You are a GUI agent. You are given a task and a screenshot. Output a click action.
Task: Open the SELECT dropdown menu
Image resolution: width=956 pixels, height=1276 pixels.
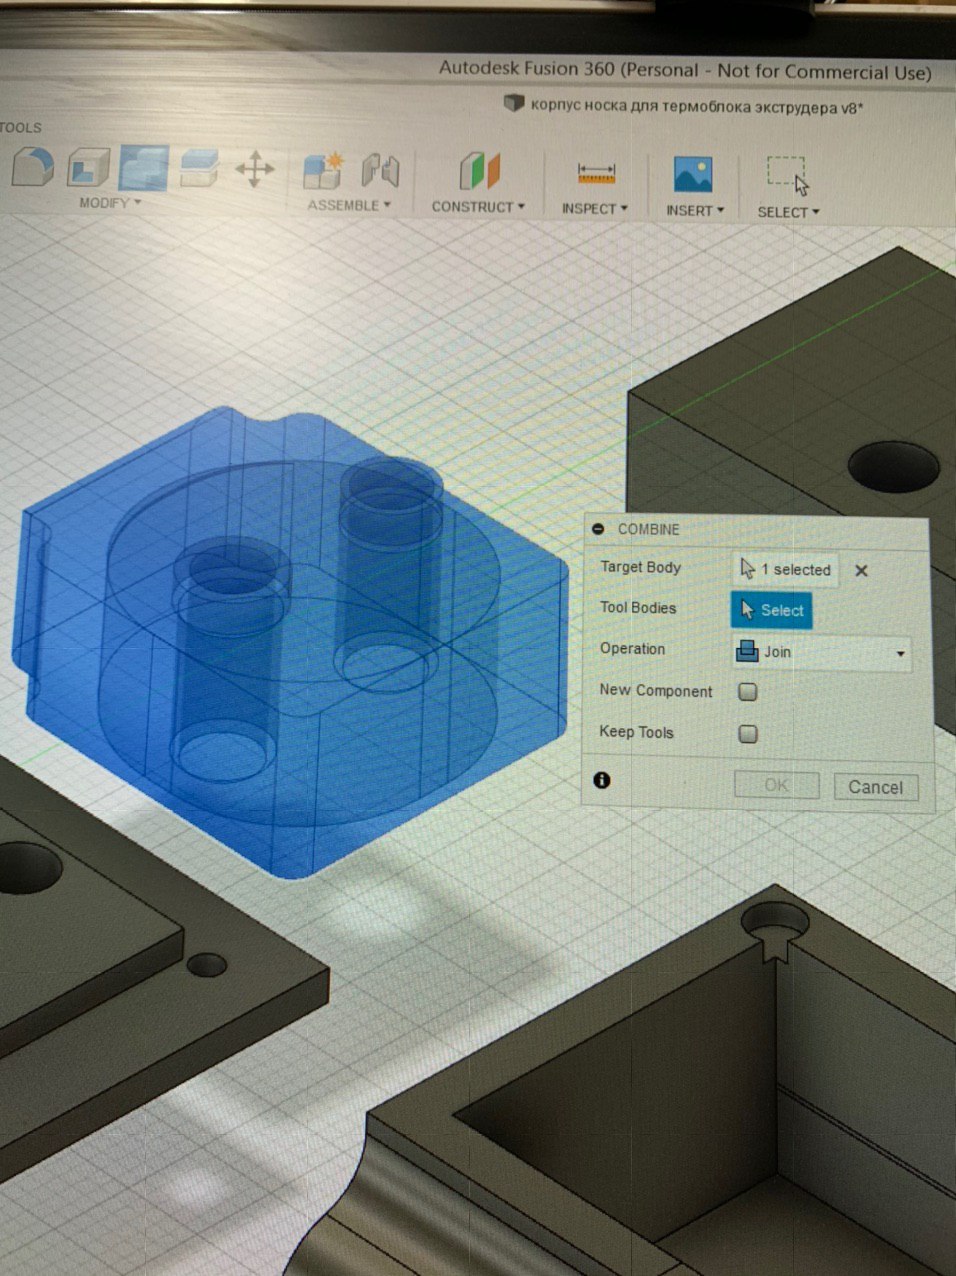[788, 212]
